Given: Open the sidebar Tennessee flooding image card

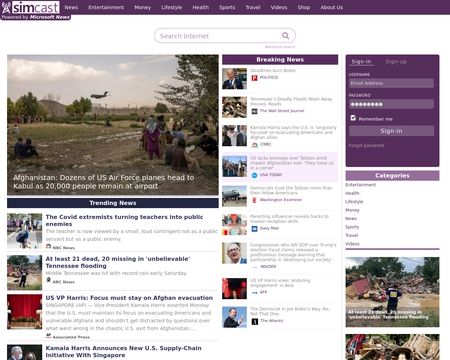Looking at the screenshot, I should pos(392,292).
